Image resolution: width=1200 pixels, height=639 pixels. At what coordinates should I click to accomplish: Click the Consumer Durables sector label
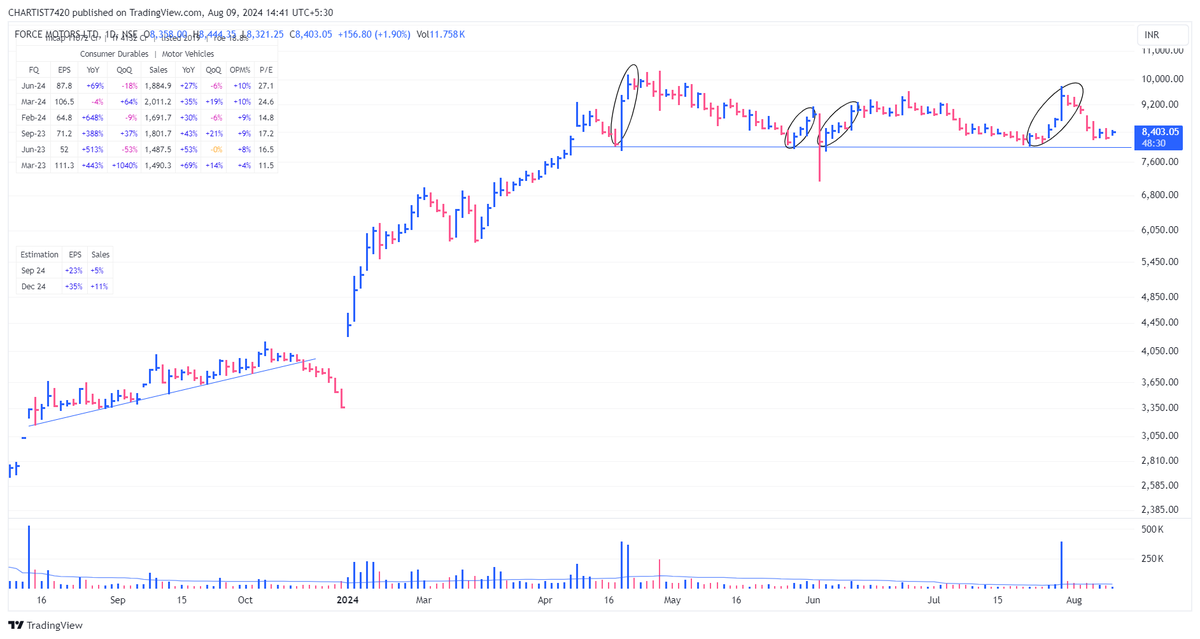(x=115, y=54)
